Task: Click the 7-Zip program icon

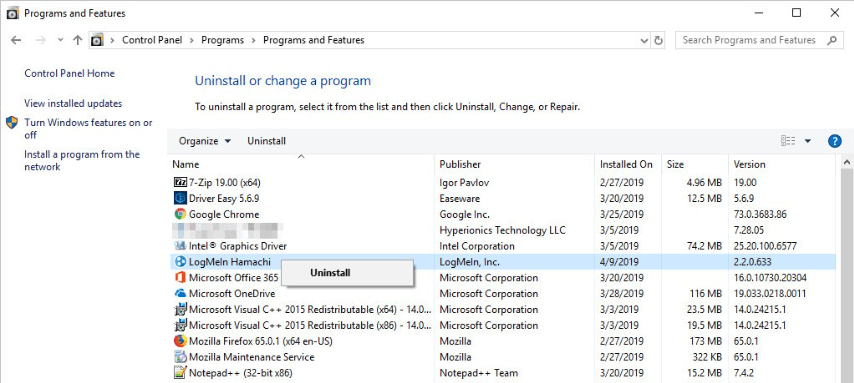Action: coord(180,183)
